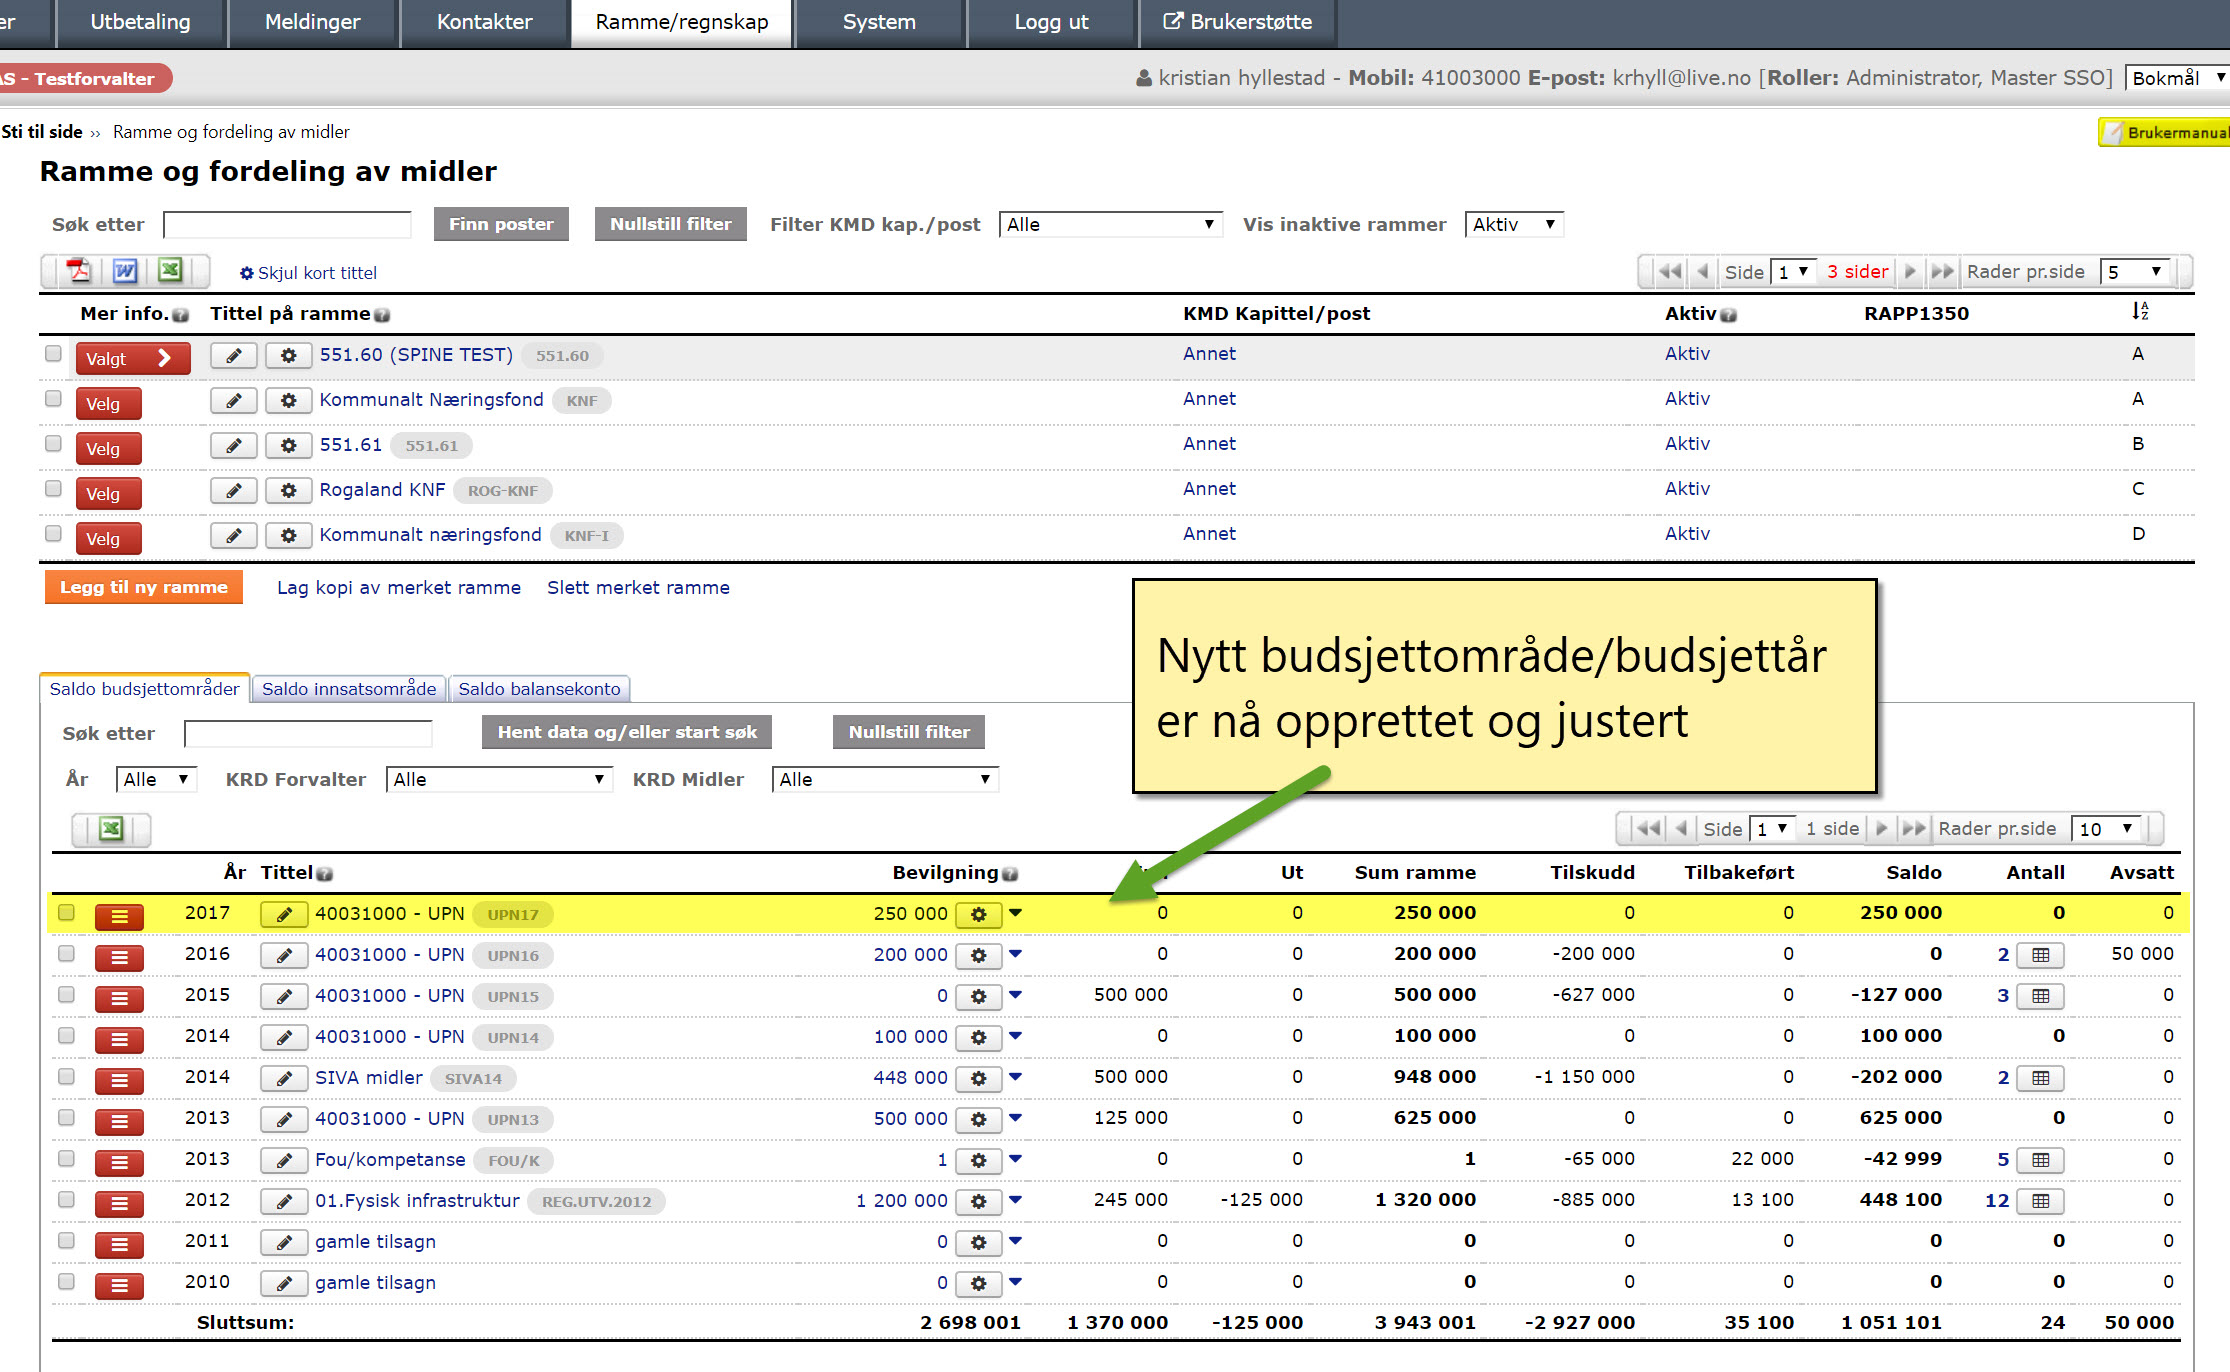Tick checkbox for 551.61 ramme

(53, 444)
